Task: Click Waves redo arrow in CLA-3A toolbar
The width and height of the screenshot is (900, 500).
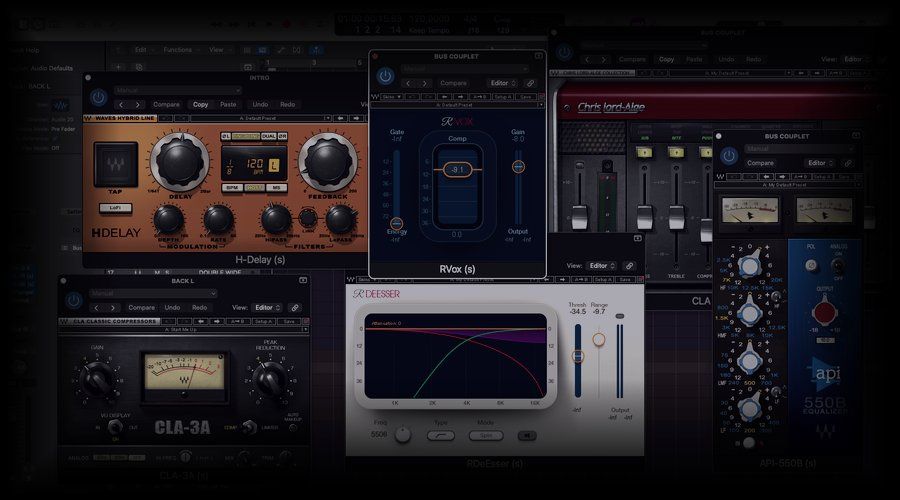Action: (216, 321)
